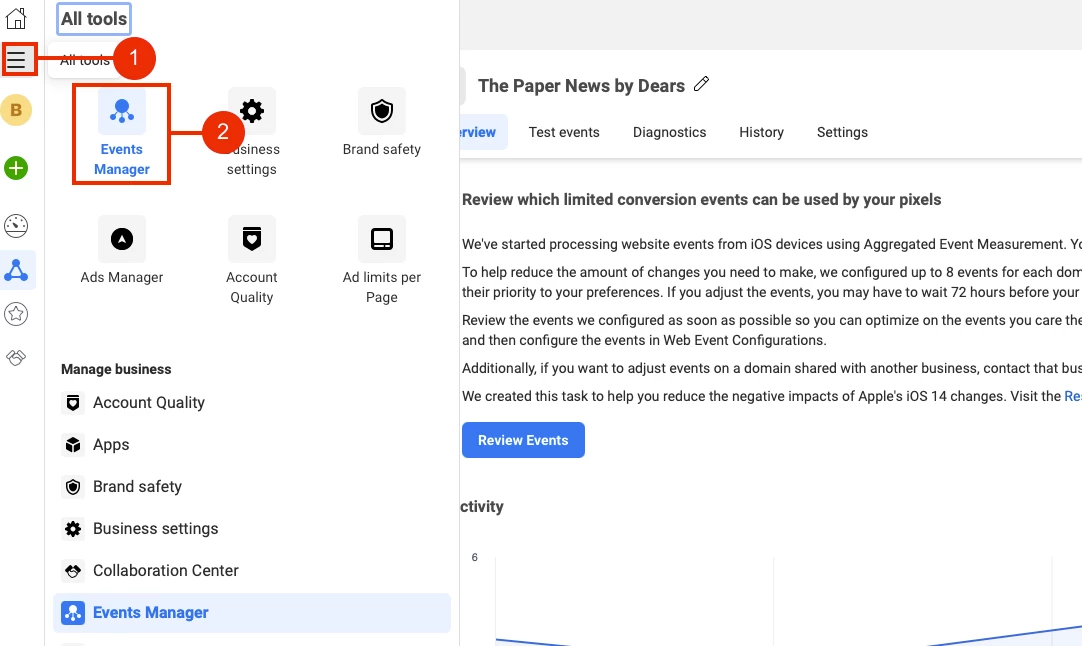Open Ad limits per Page shortcut tile
This screenshot has width=1082, height=646.
(x=382, y=261)
